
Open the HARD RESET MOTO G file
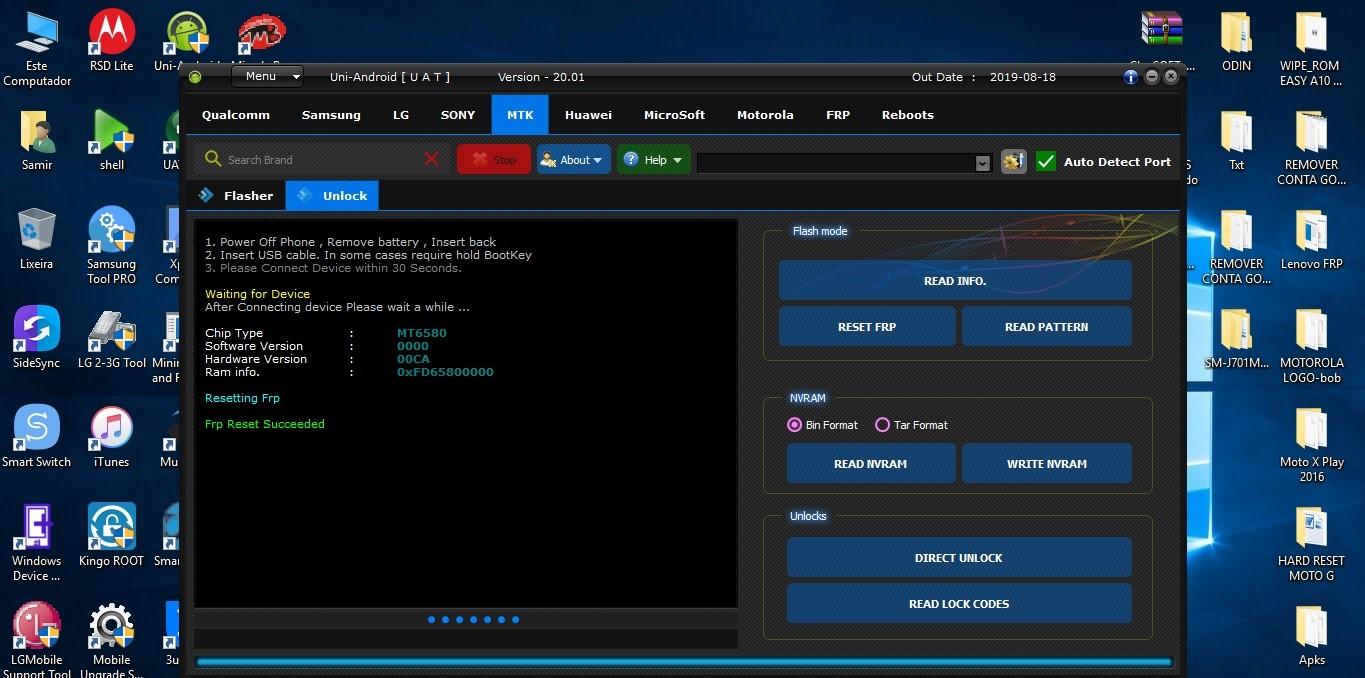point(1311,543)
